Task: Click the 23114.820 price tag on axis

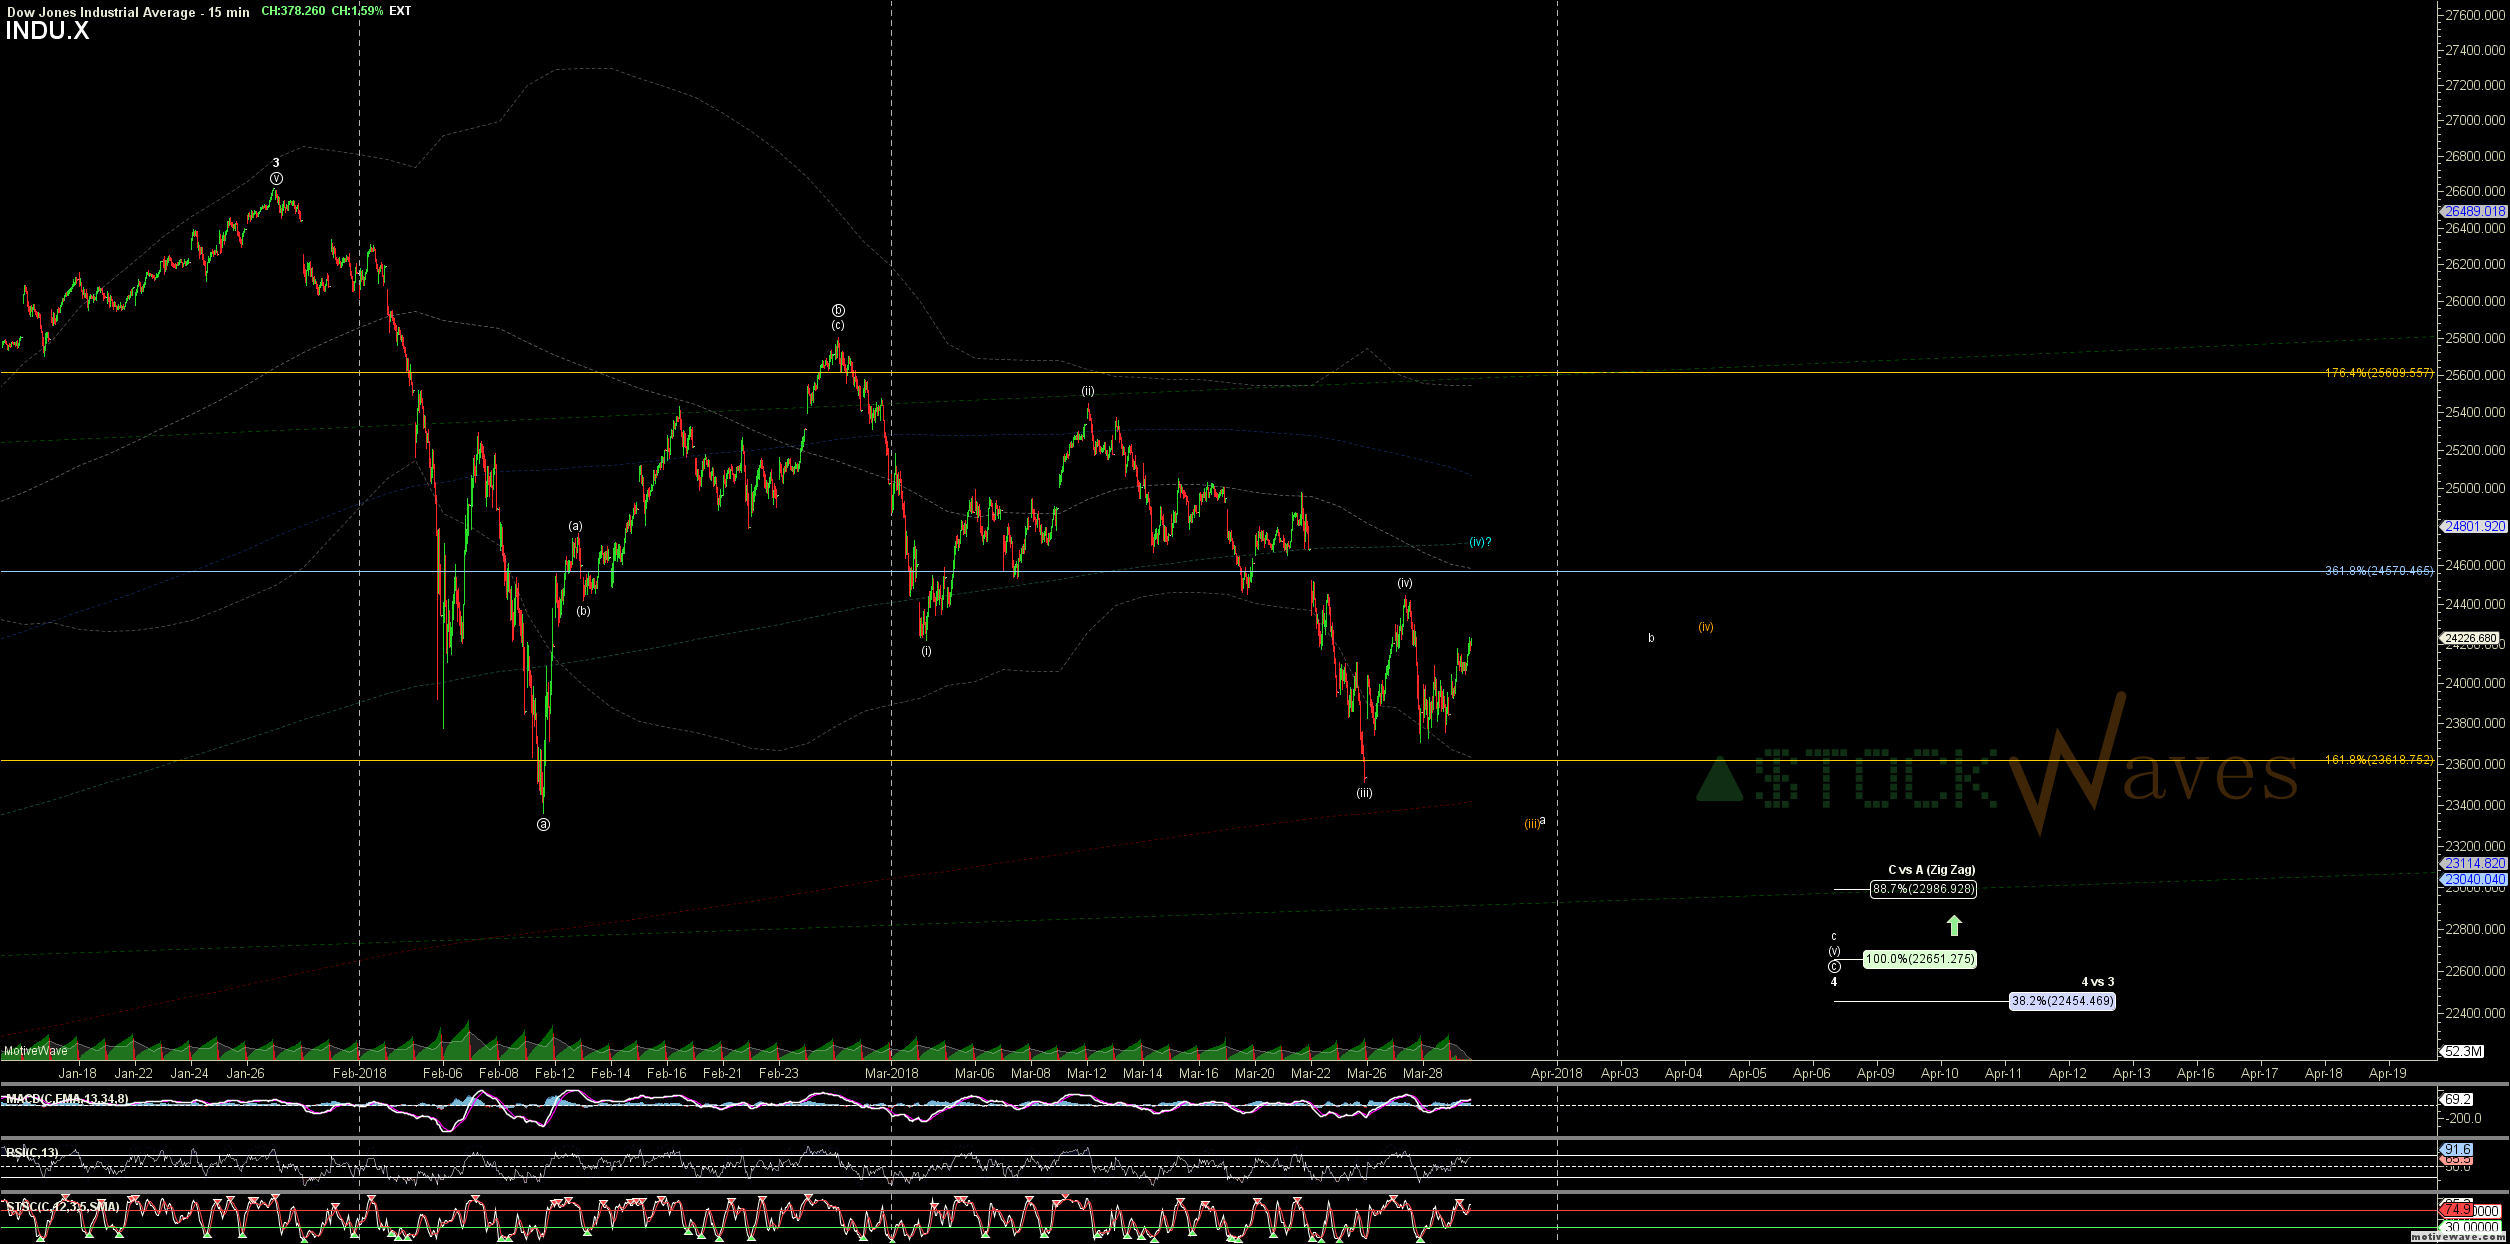Action: click(2474, 863)
